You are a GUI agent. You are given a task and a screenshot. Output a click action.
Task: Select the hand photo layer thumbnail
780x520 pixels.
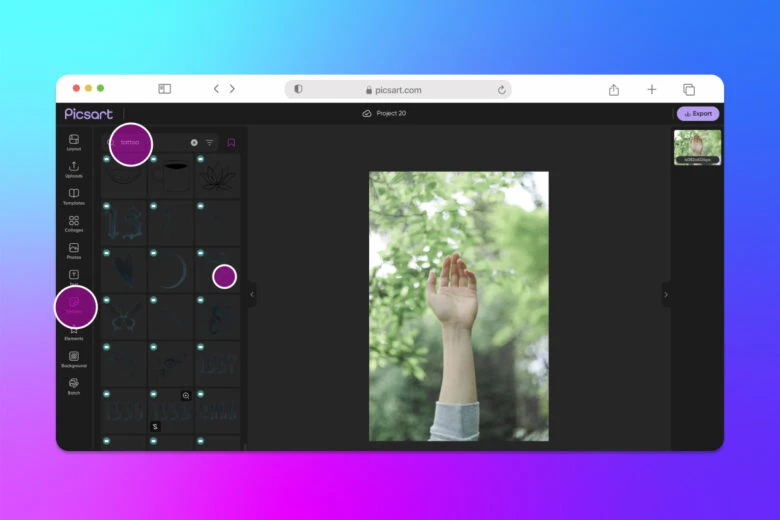[697, 147]
